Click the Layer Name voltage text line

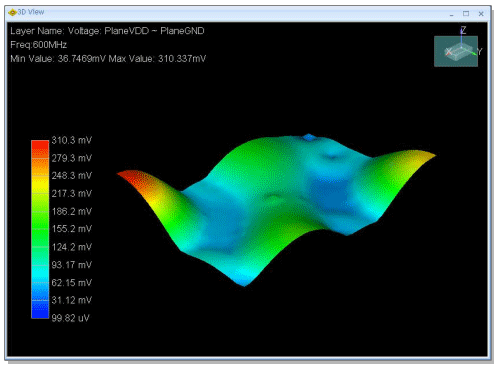coord(107,31)
